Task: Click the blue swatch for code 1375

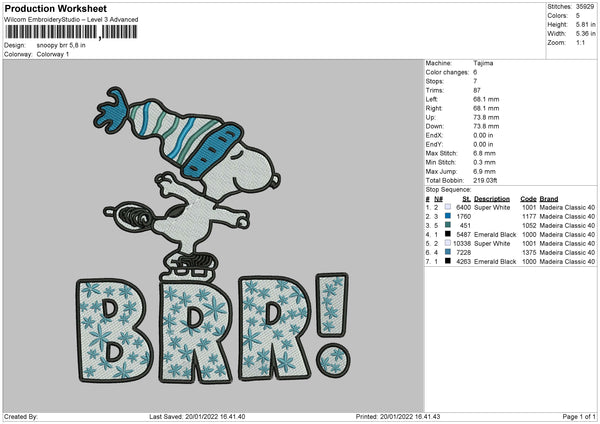Action: [x=447, y=252]
